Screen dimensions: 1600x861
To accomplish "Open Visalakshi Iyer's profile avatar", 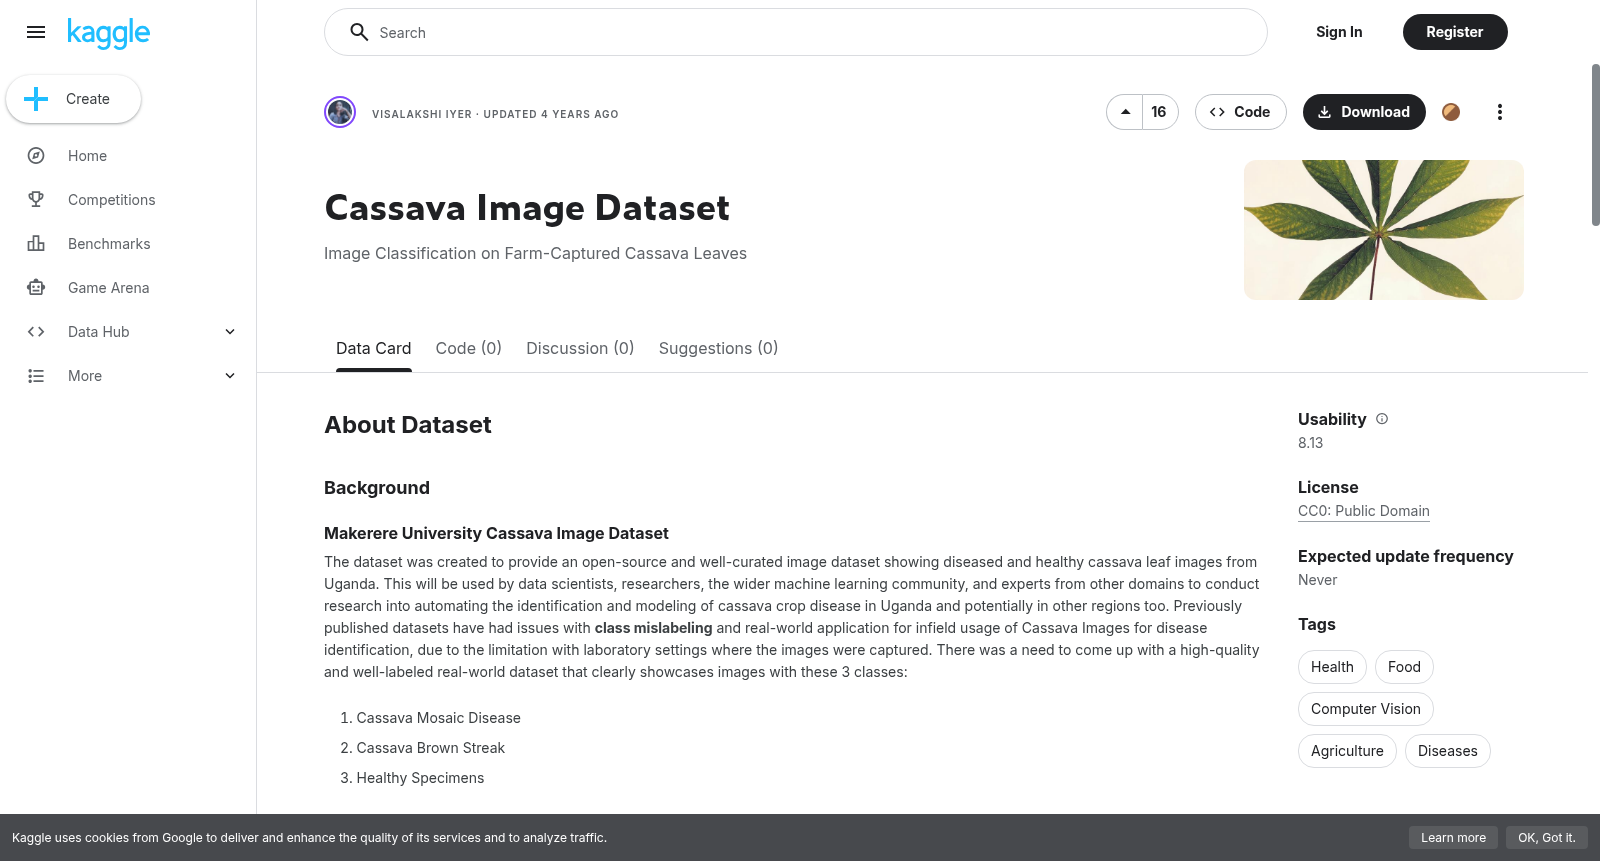I will point(340,112).
